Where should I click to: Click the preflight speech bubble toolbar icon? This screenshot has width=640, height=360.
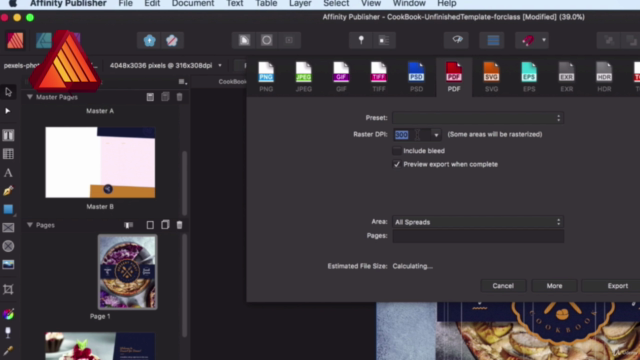(x=457, y=40)
